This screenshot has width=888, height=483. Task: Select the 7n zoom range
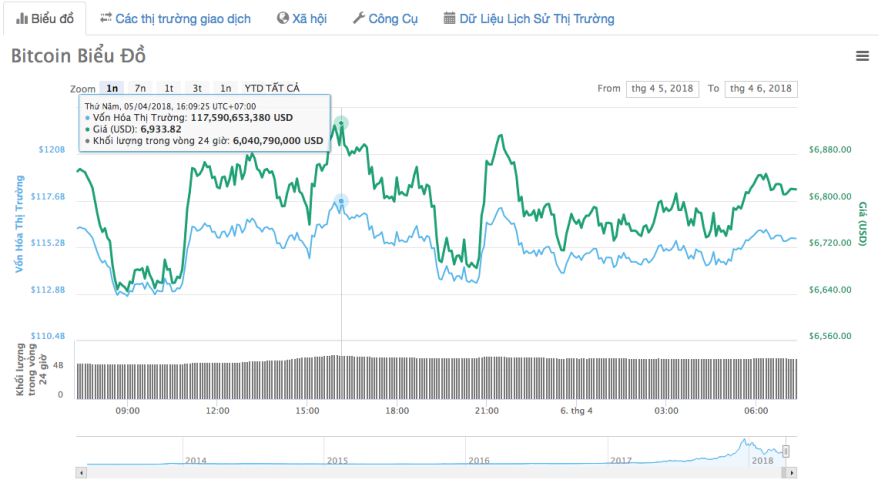click(x=140, y=88)
